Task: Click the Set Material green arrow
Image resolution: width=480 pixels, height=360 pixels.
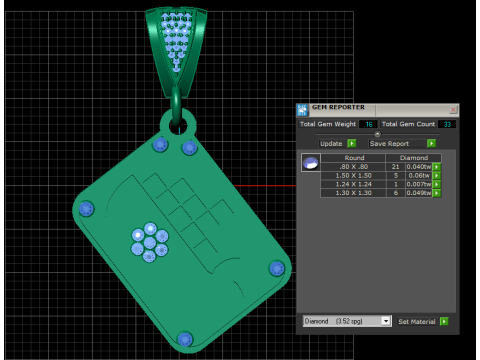Action: click(x=444, y=321)
